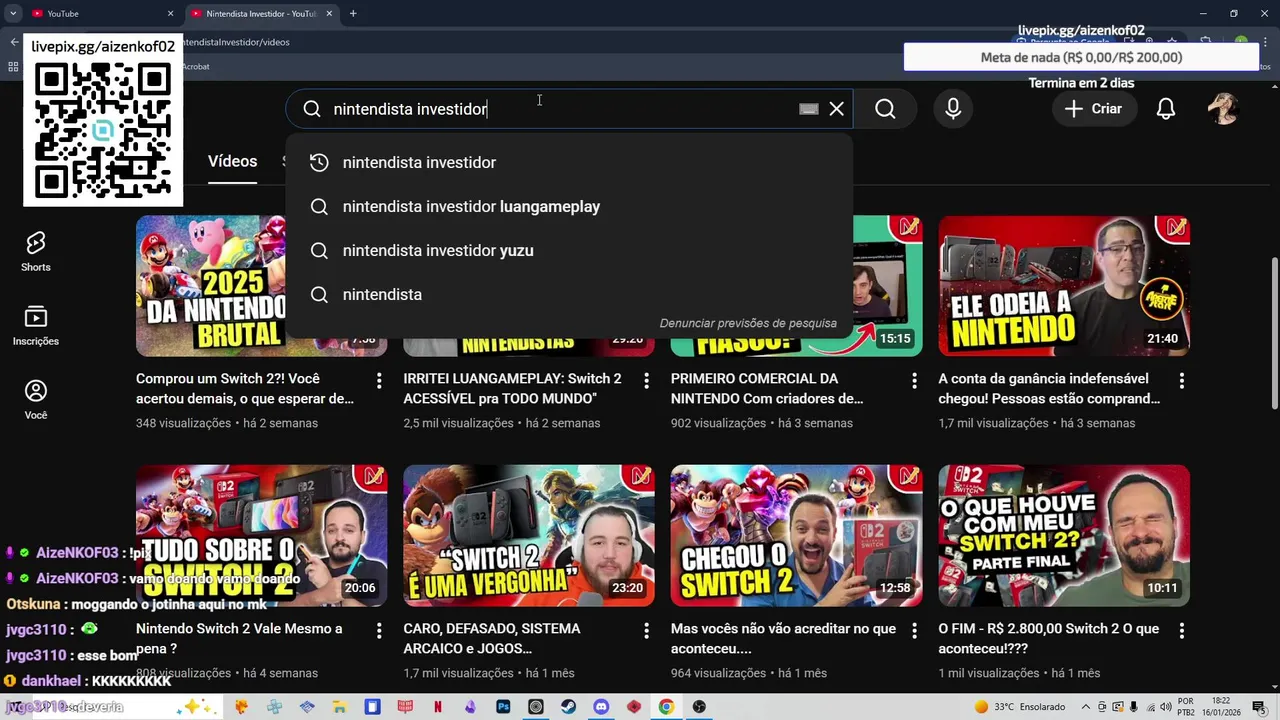Start voice search with the microphone icon
Screen dimensions: 1280x720
click(953, 109)
